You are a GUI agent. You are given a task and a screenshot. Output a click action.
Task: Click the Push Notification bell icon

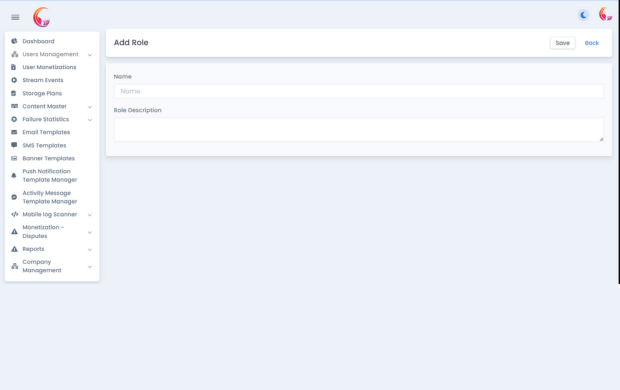pos(14,175)
